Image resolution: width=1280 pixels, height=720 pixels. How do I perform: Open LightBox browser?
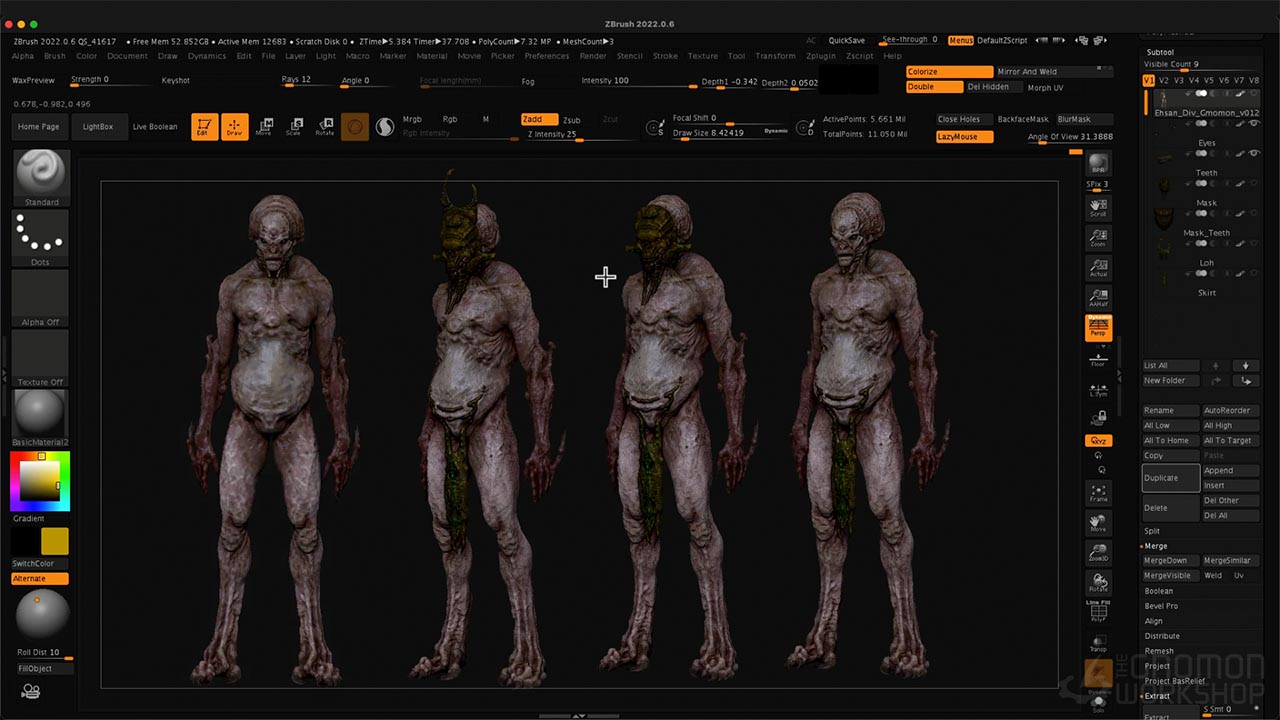[x=98, y=127]
